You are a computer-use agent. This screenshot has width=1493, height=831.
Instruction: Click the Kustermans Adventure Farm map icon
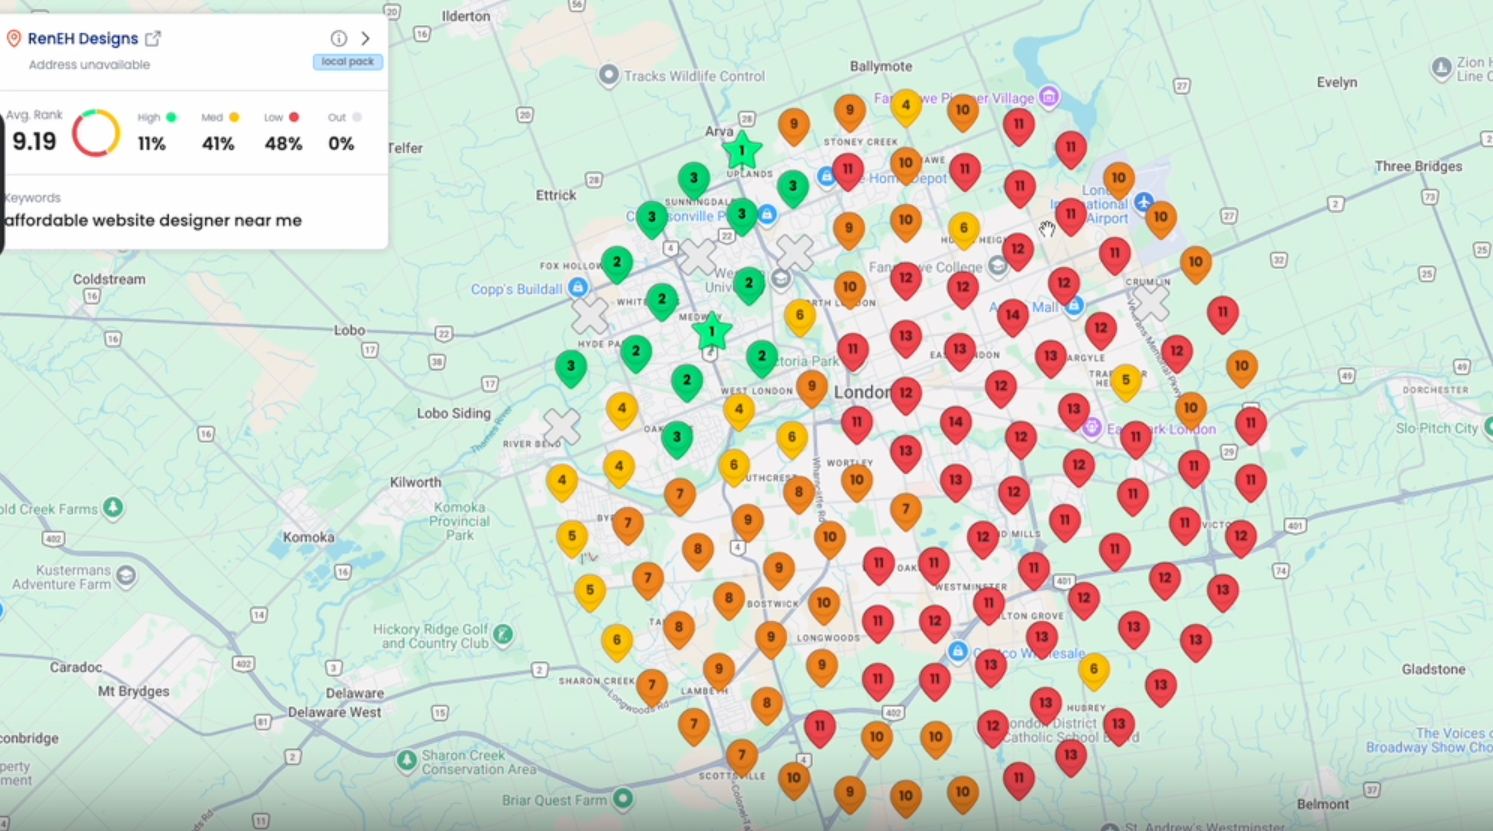(126, 576)
